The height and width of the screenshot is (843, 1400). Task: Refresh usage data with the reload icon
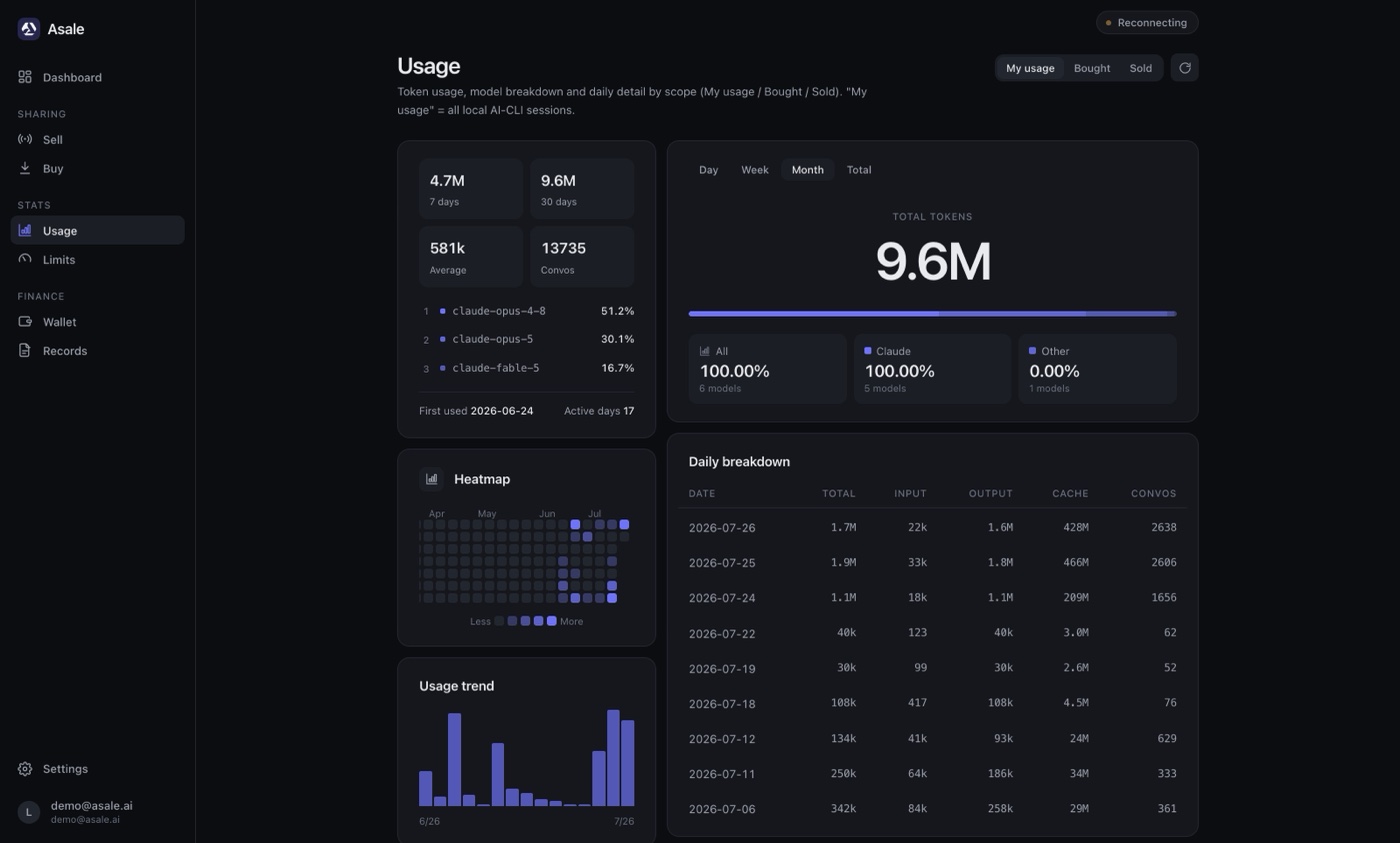[x=1185, y=68]
